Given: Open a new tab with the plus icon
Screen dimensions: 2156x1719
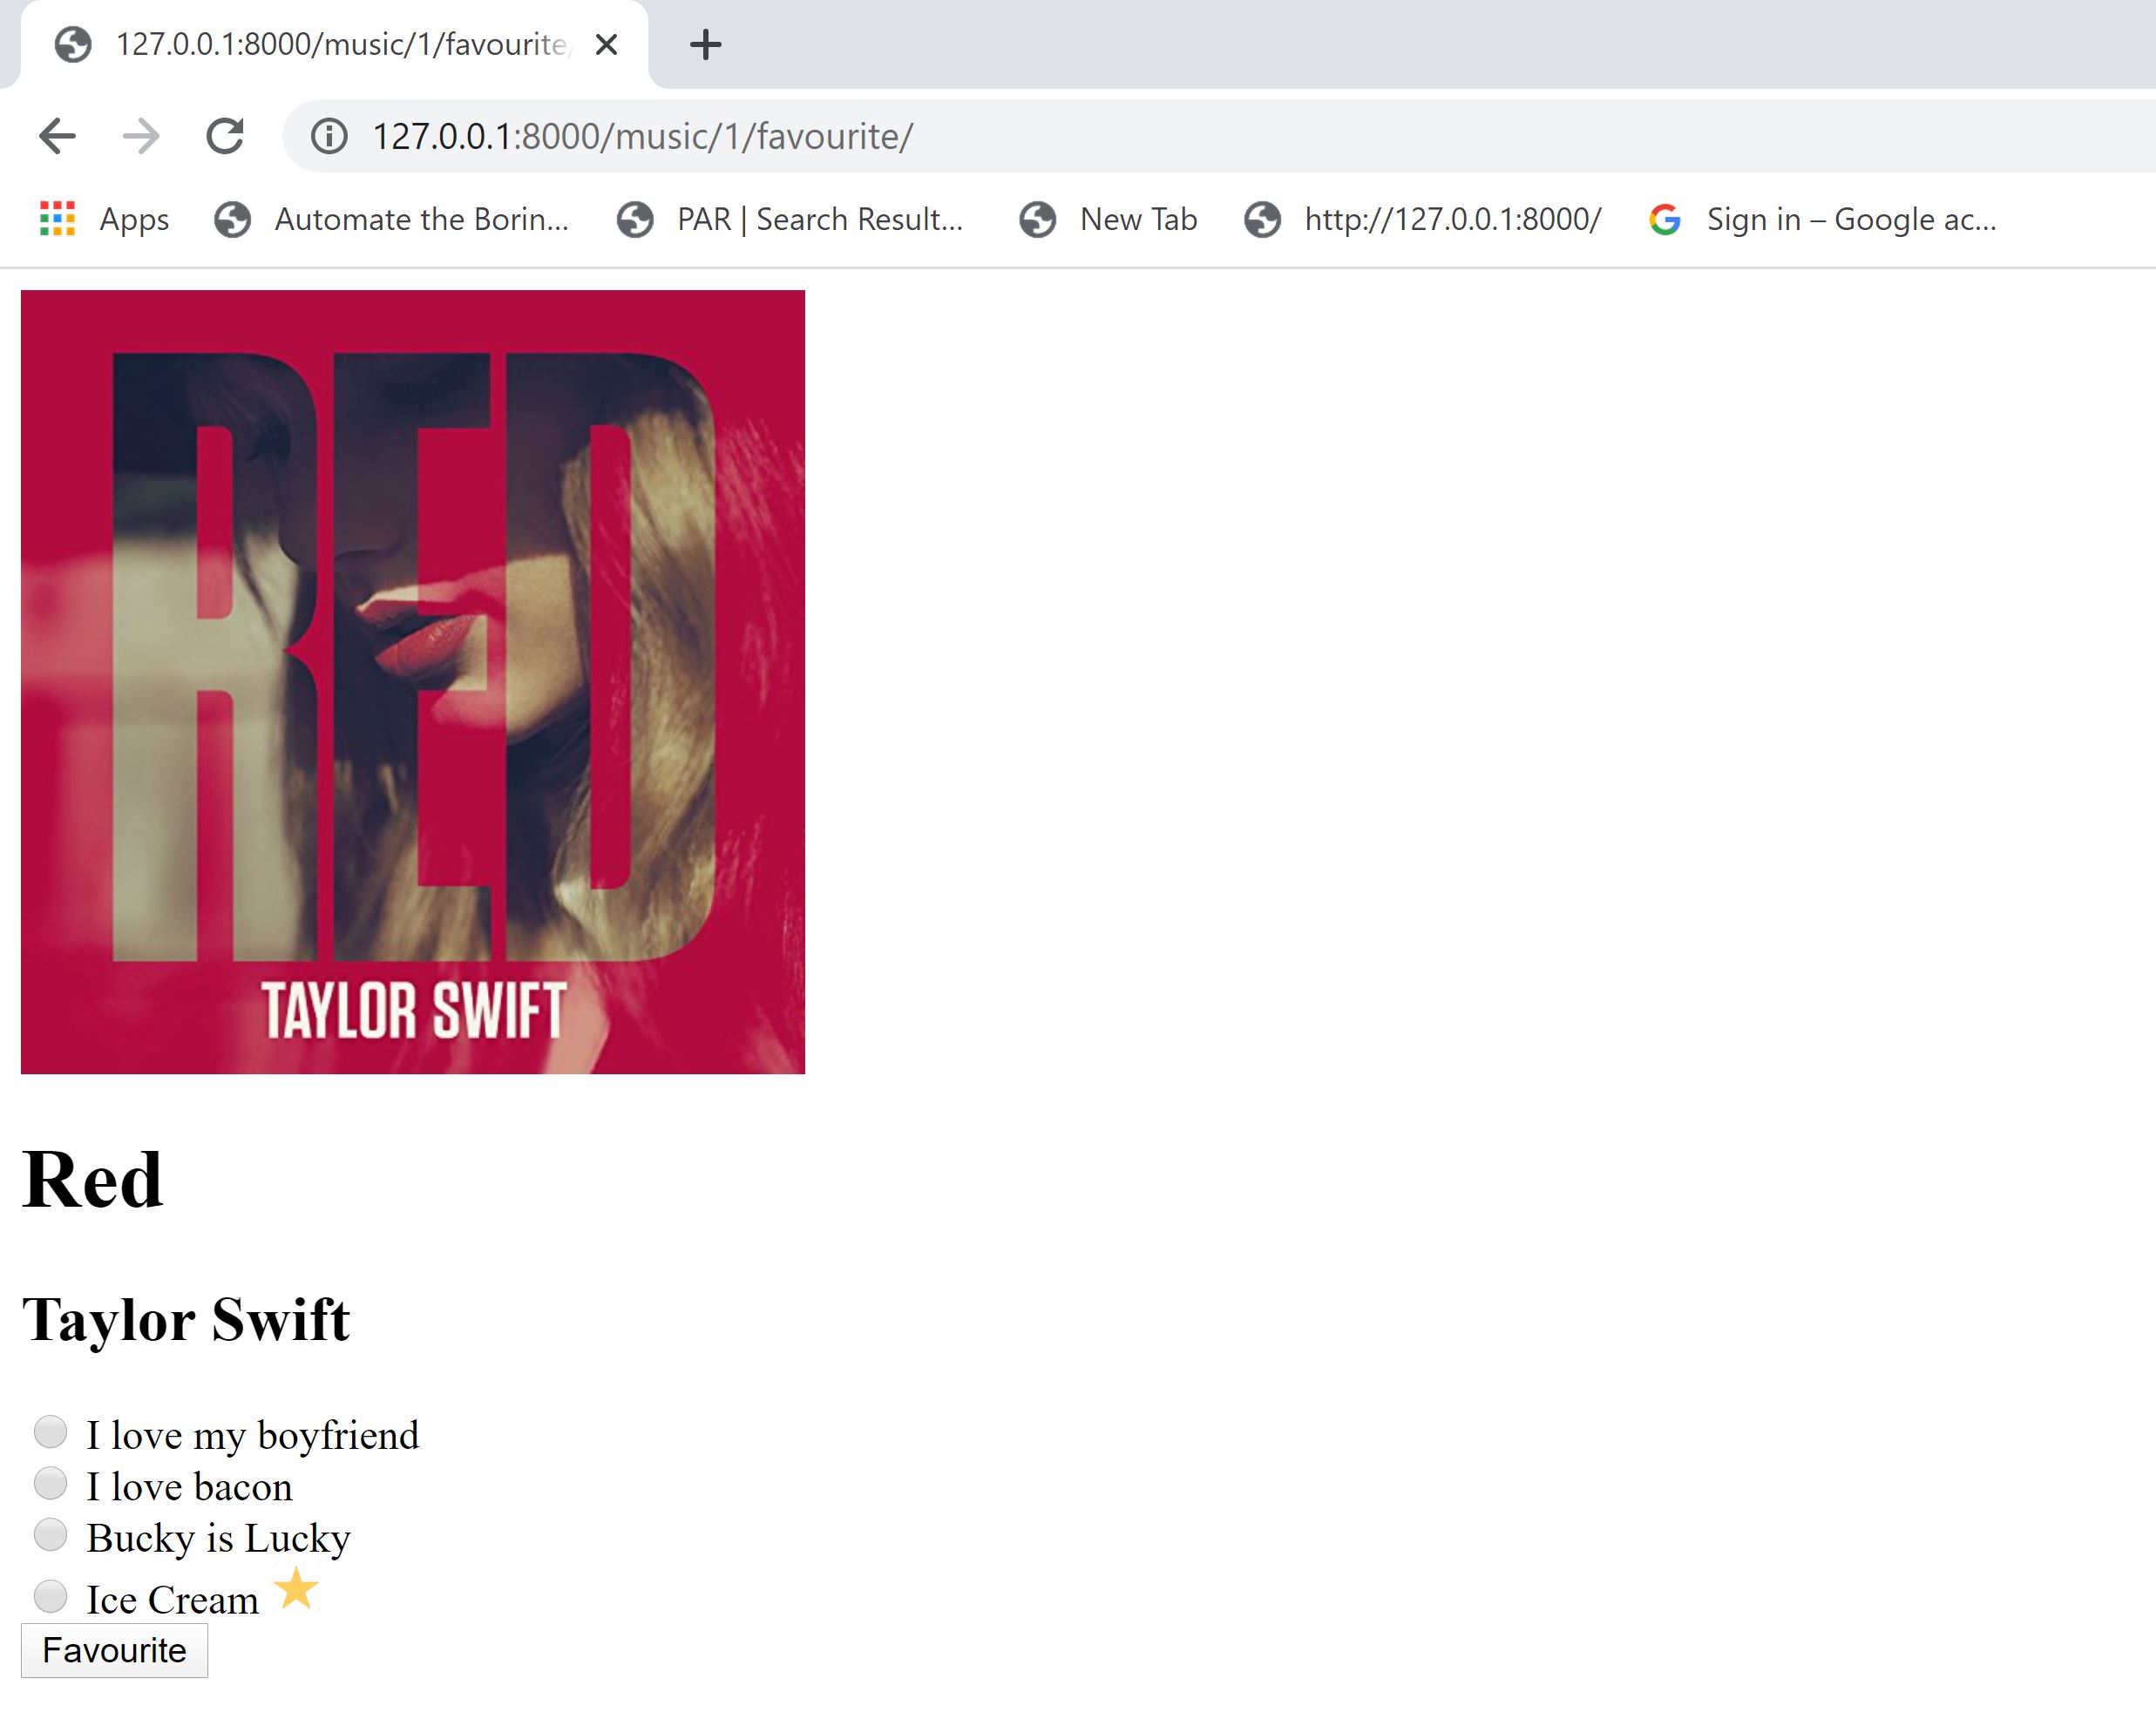Looking at the screenshot, I should 706,44.
